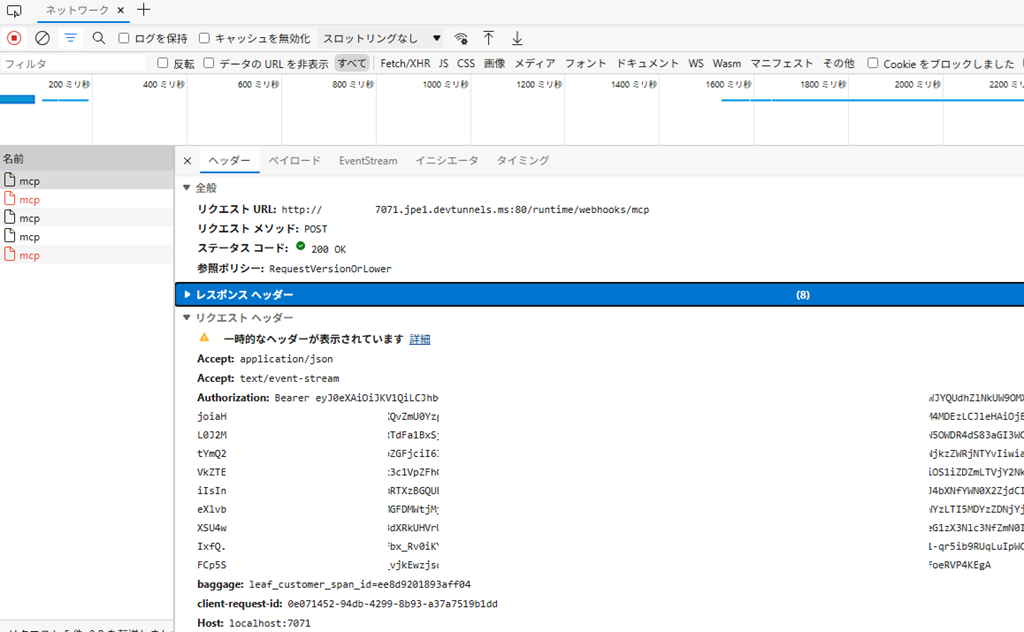The height and width of the screenshot is (632, 1024).
Task: Click RequestVersionOrLower policy value
Action: point(330,269)
